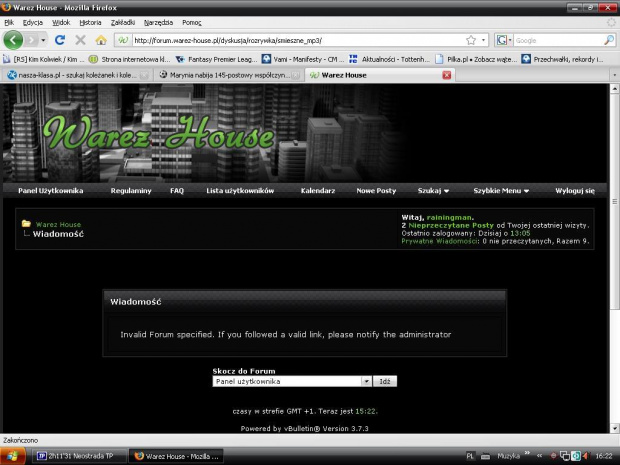Go to the Firefox home page icon
Image resolution: width=620 pixels, height=465 pixels.
click(100, 40)
